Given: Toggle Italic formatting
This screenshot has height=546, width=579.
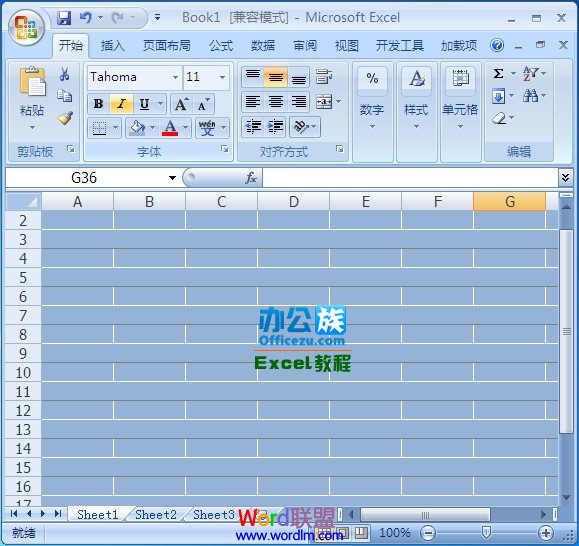Looking at the screenshot, I should (x=121, y=104).
